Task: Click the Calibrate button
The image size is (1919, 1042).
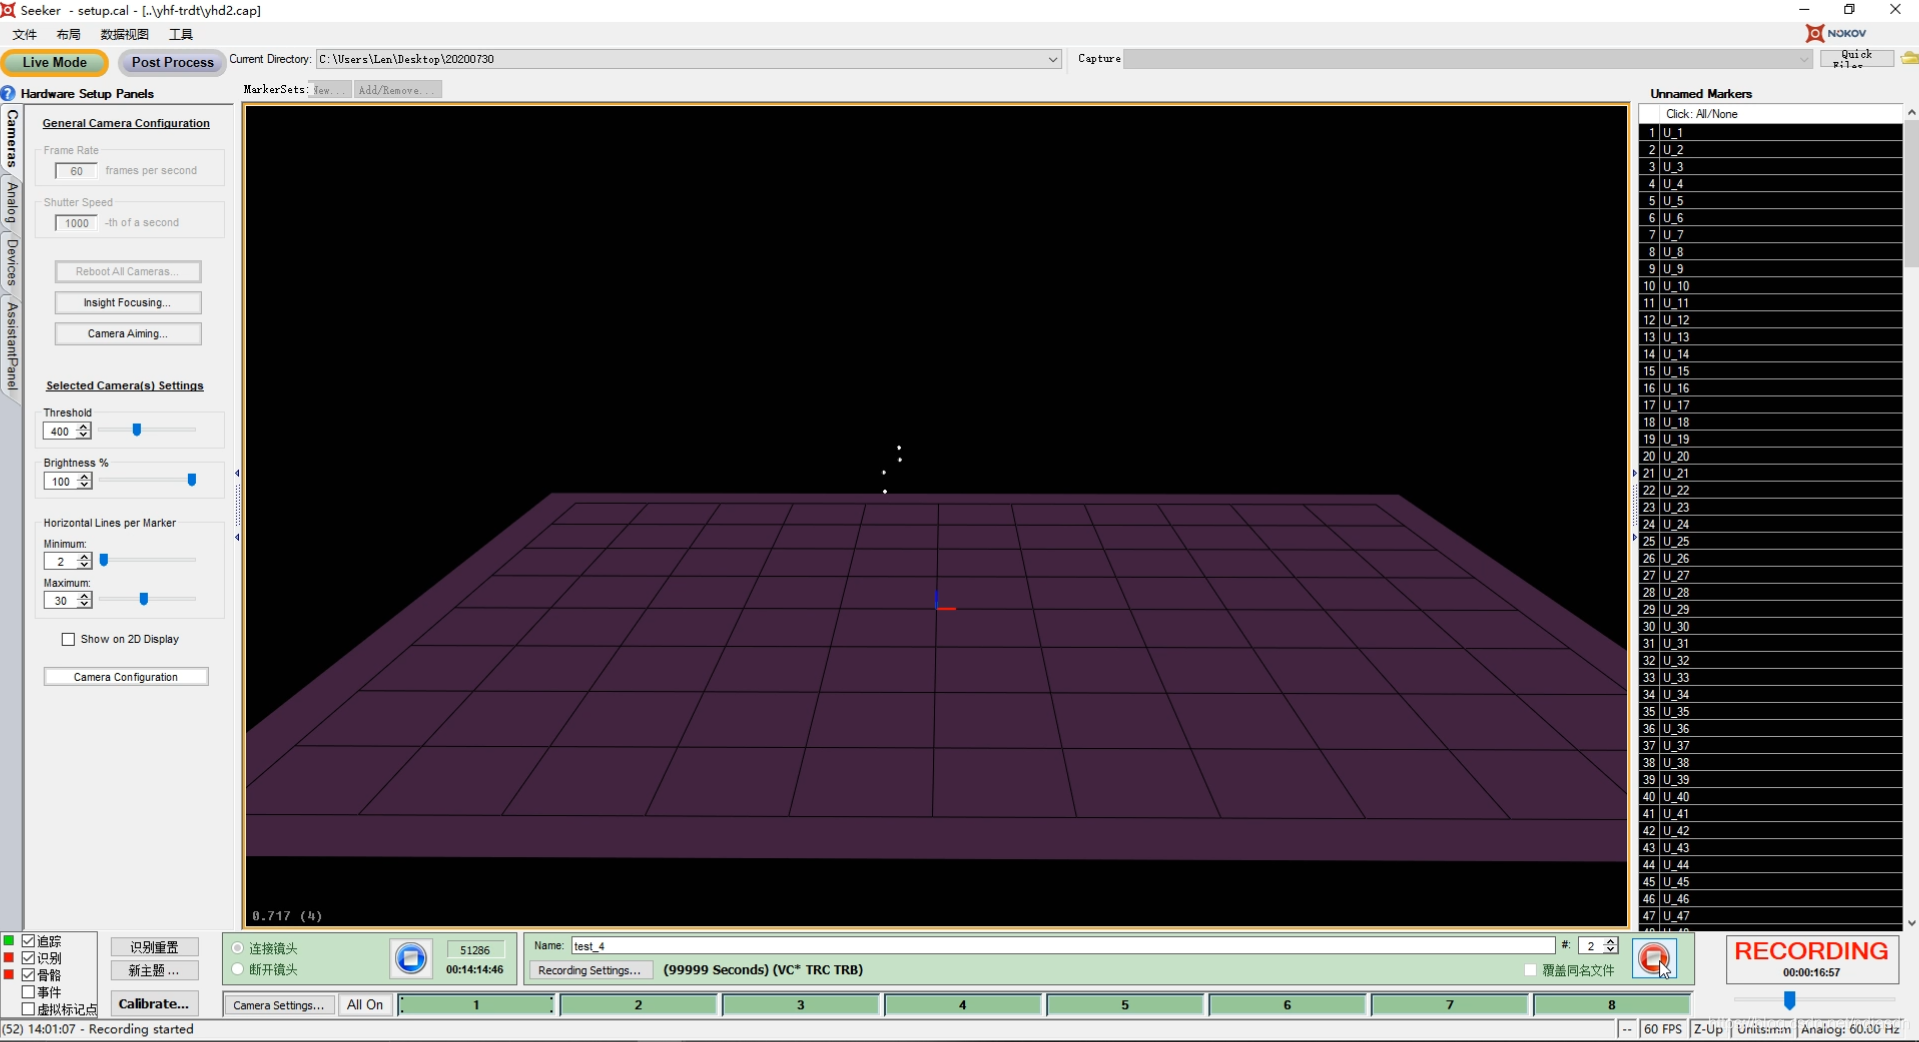Action: click(x=153, y=1003)
